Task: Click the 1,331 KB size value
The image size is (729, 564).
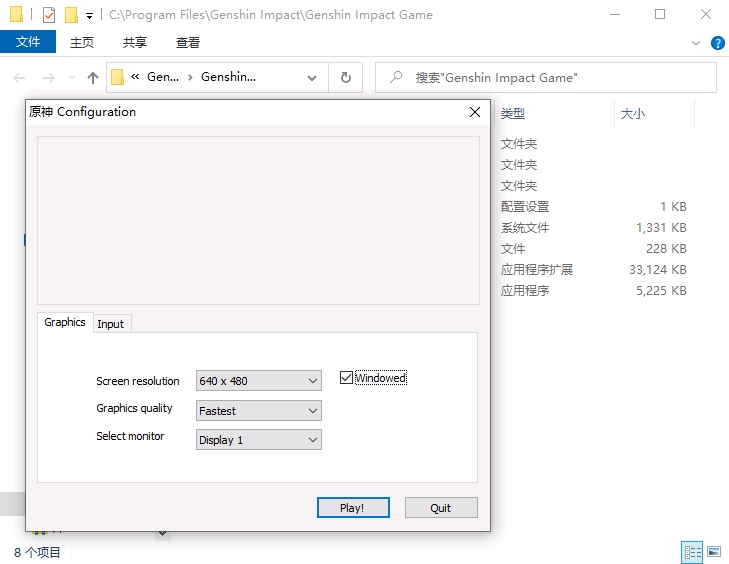Action: 661,228
